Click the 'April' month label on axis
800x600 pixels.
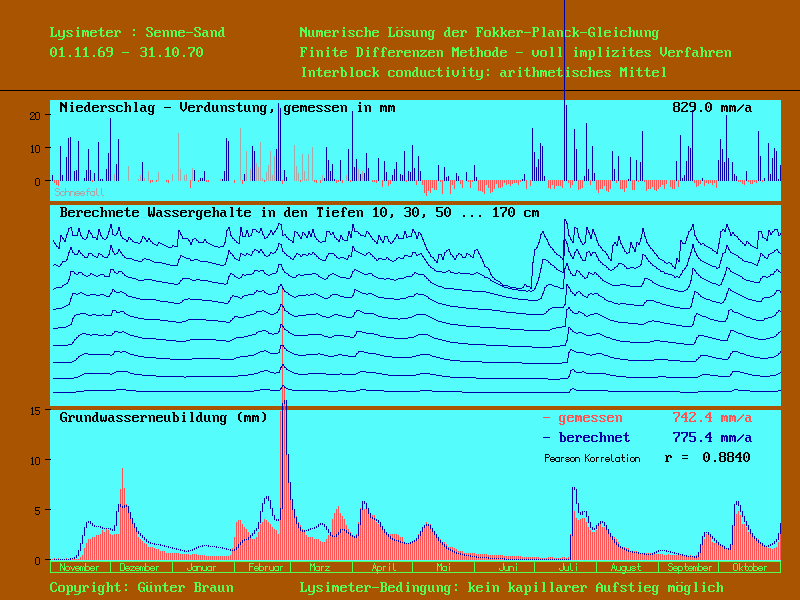pos(384,567)
